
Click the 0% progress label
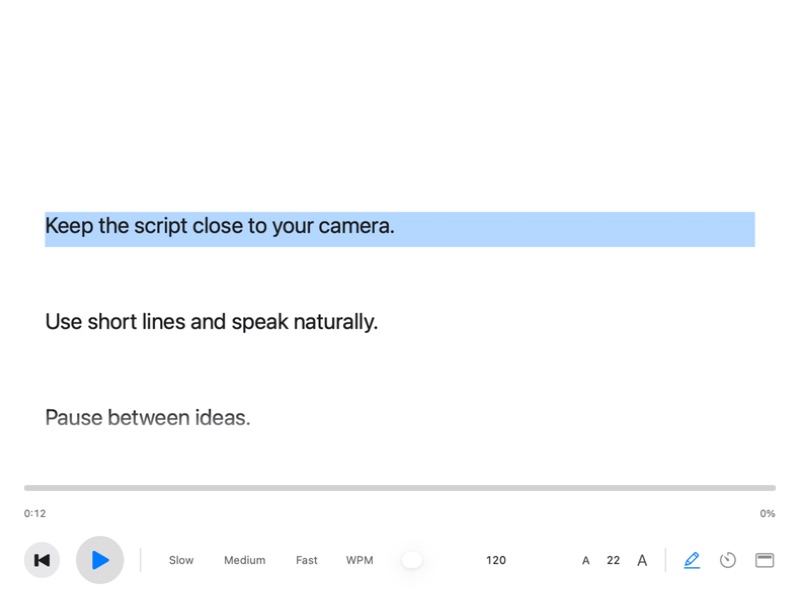pos(767,513)
